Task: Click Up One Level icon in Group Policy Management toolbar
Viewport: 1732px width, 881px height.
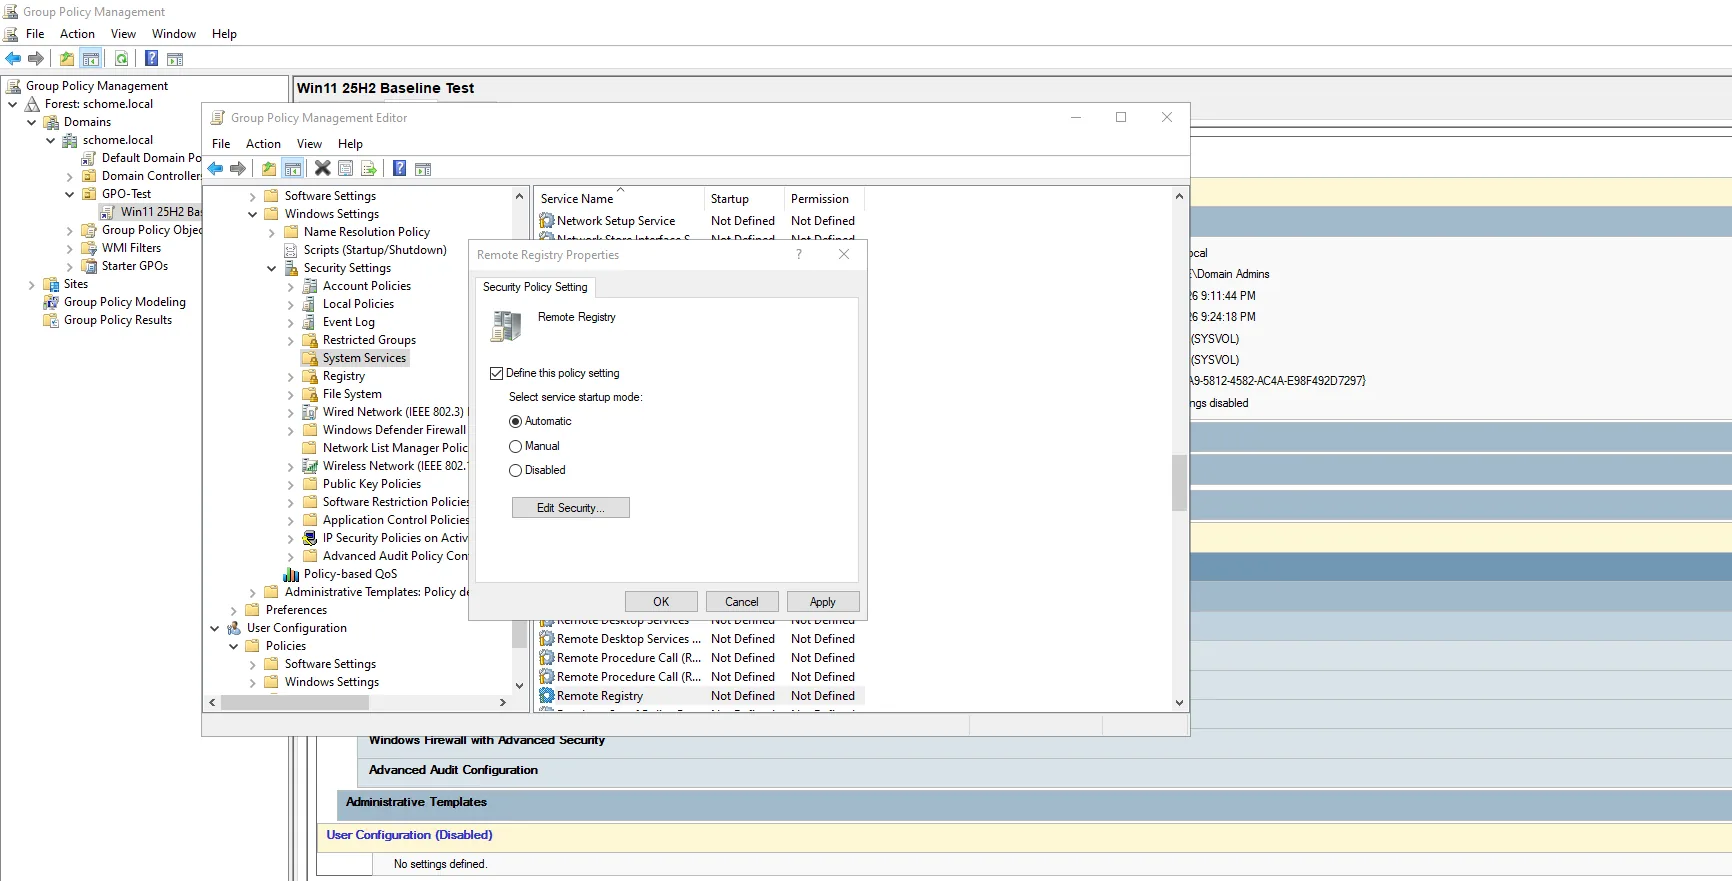Action: pos(66,58)
